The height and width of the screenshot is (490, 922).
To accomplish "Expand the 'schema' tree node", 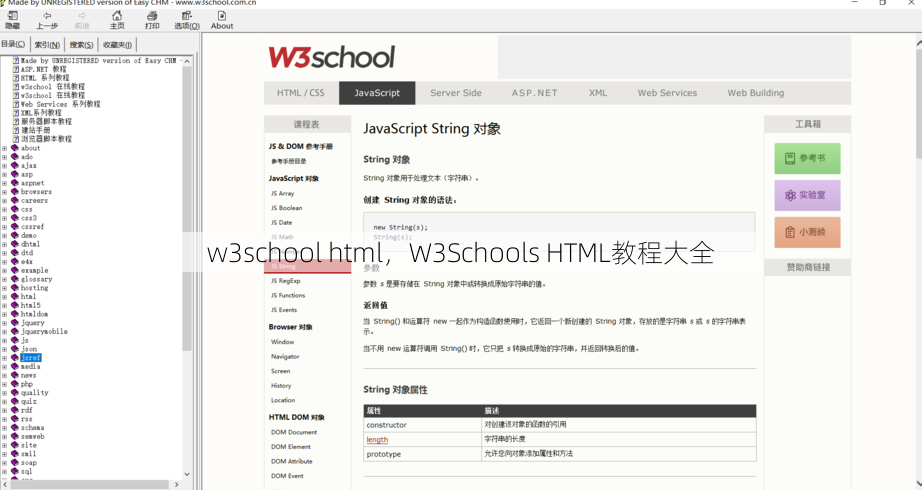I will (4, 428).
